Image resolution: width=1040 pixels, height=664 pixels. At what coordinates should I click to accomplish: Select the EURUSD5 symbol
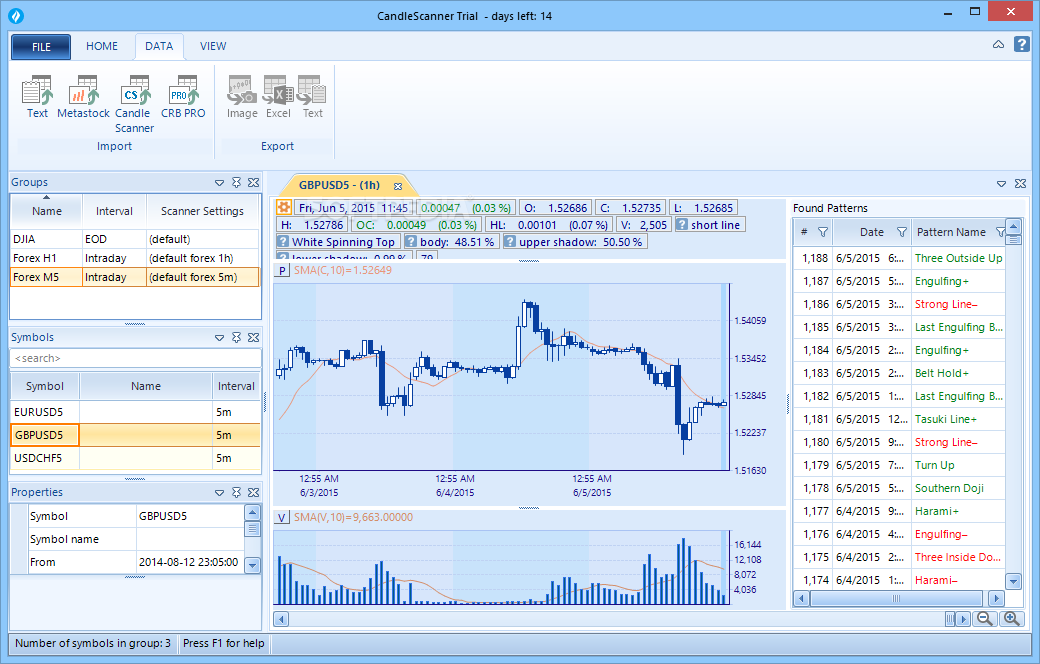[135, 412]
